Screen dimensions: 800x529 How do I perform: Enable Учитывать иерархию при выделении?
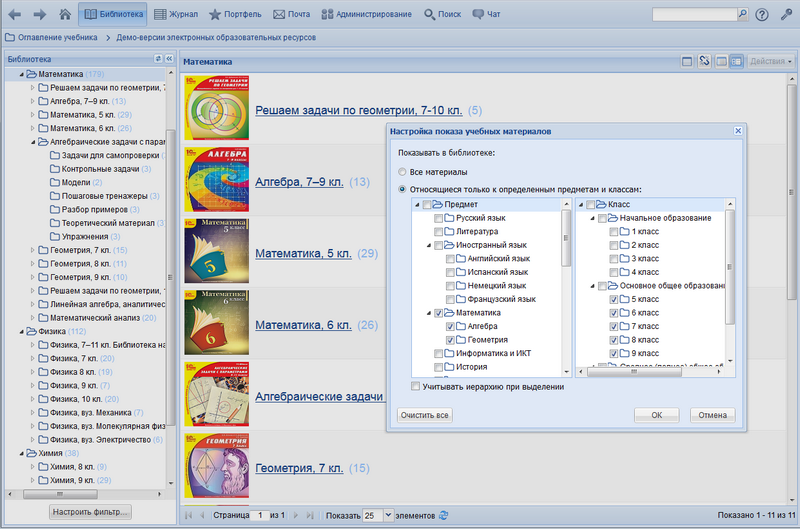(416, 387)
